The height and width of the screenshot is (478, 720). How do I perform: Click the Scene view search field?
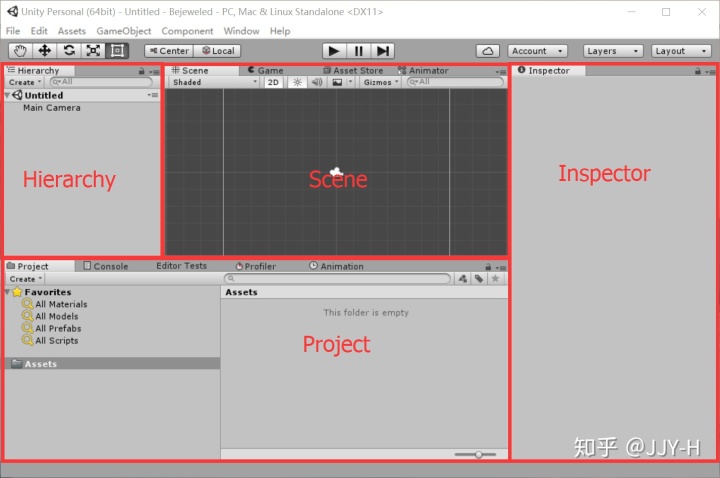click(x=455, y=82)
